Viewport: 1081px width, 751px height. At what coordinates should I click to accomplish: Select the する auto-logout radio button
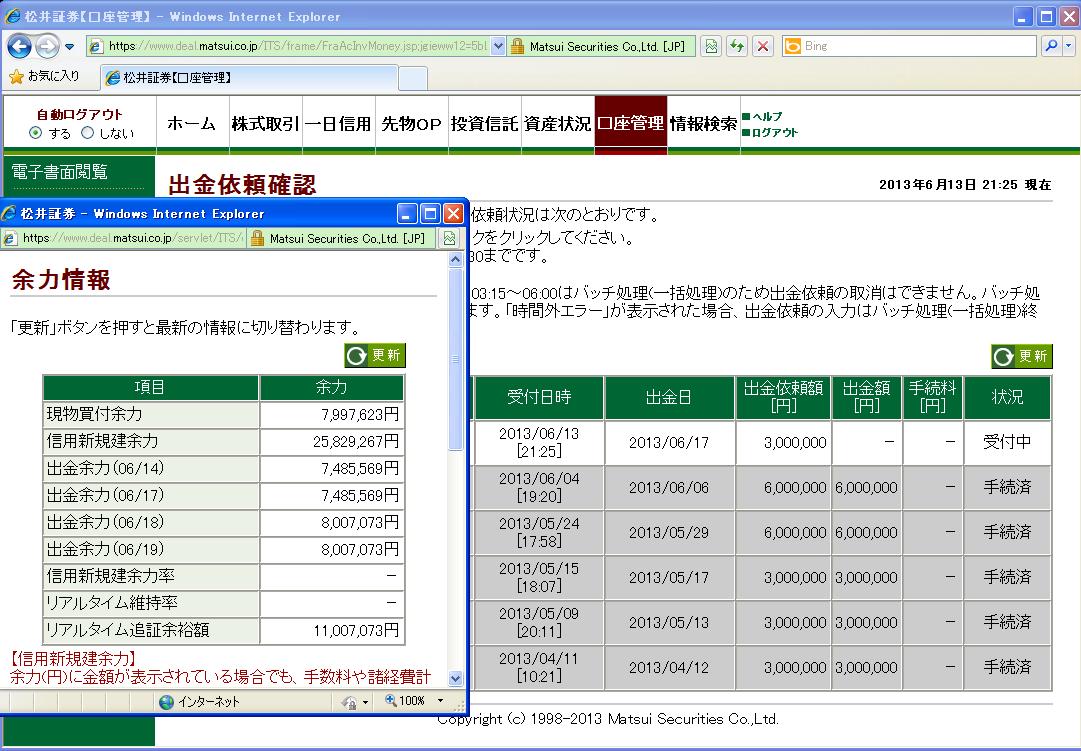tap(36, 133)
